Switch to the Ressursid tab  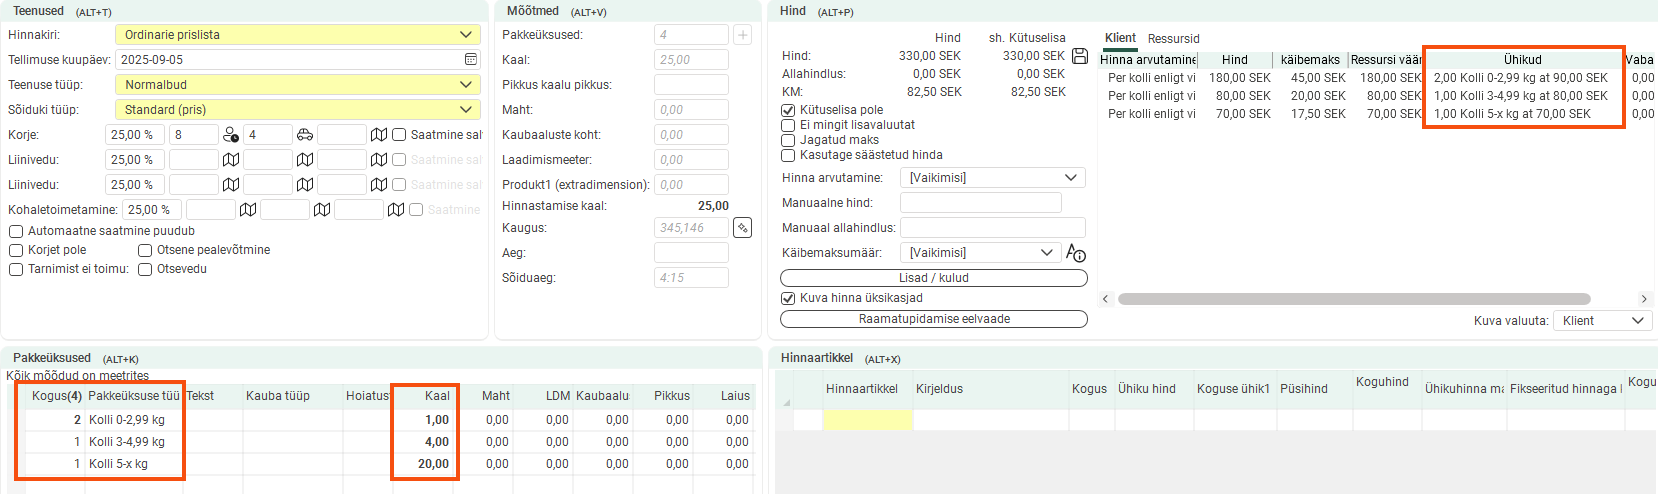[1173, 39]
